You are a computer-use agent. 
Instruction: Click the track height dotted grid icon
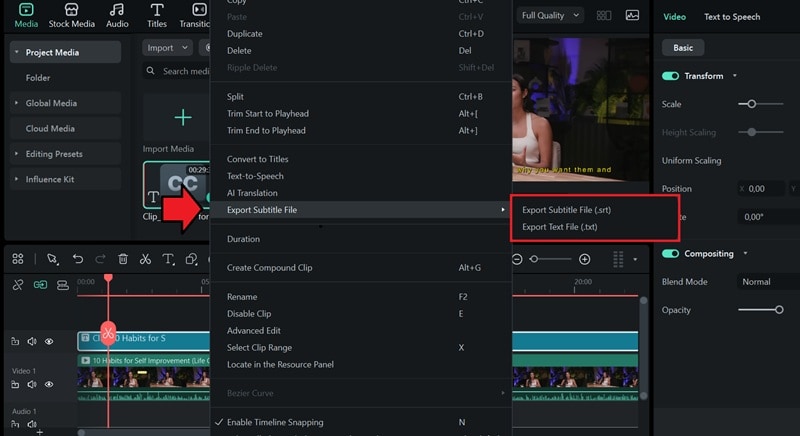[x=618, y=259]
